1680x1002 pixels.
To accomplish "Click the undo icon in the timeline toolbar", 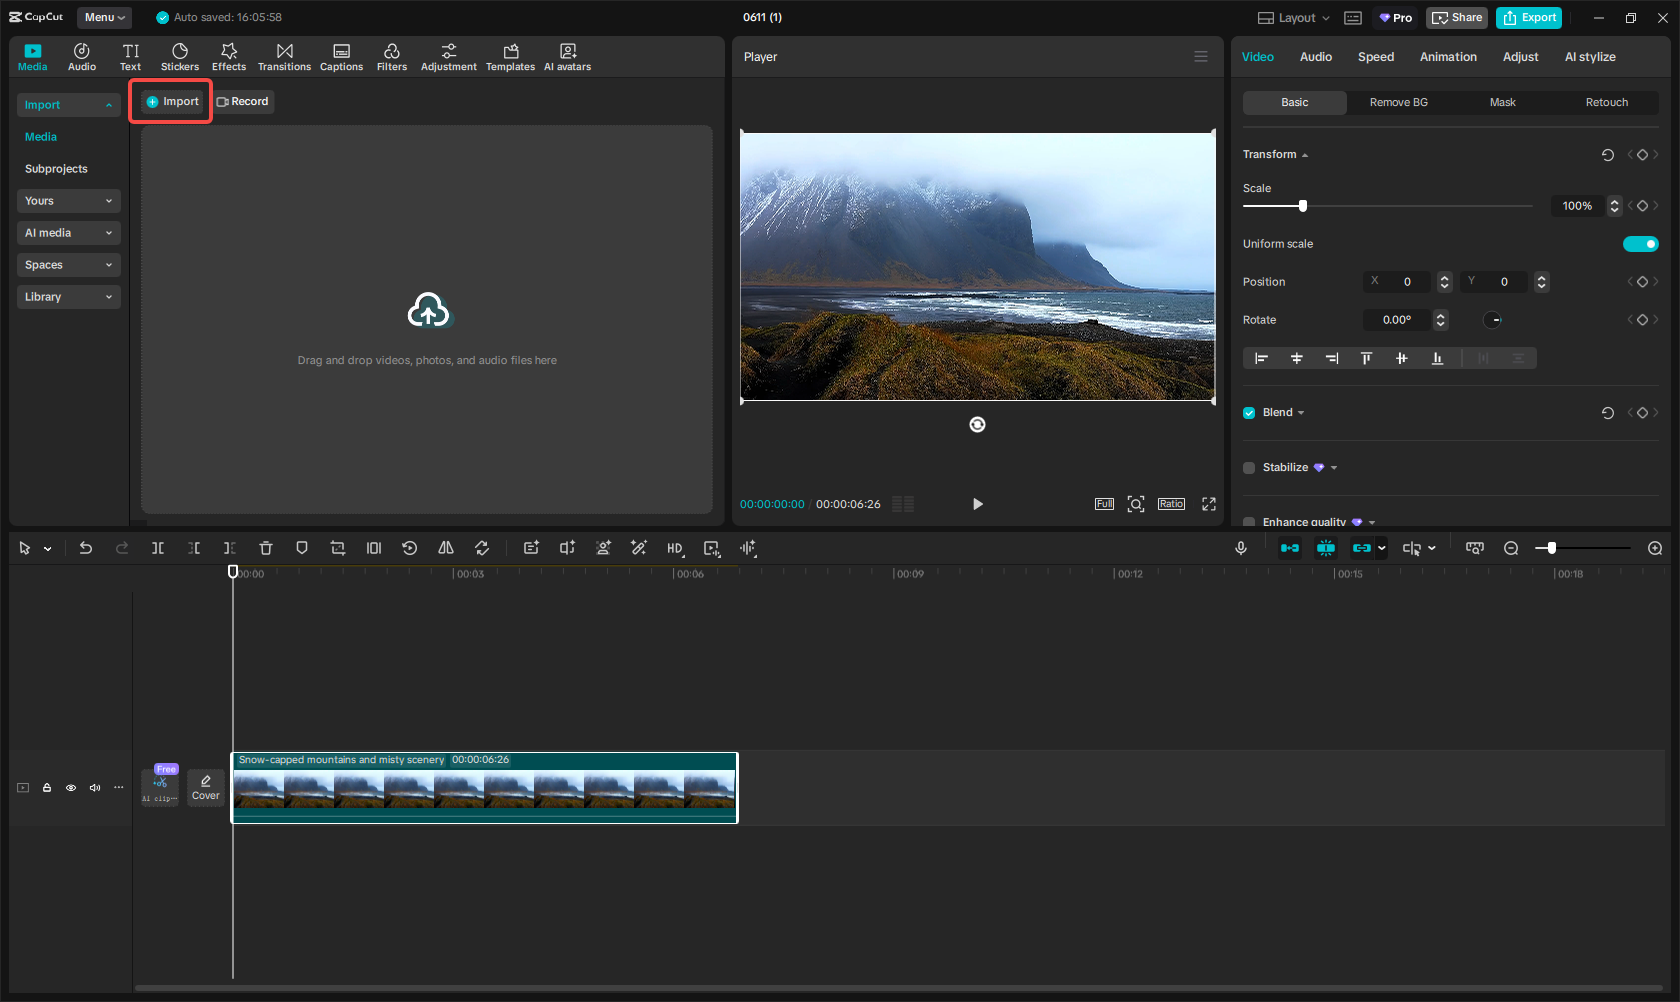I will point(85,548).
